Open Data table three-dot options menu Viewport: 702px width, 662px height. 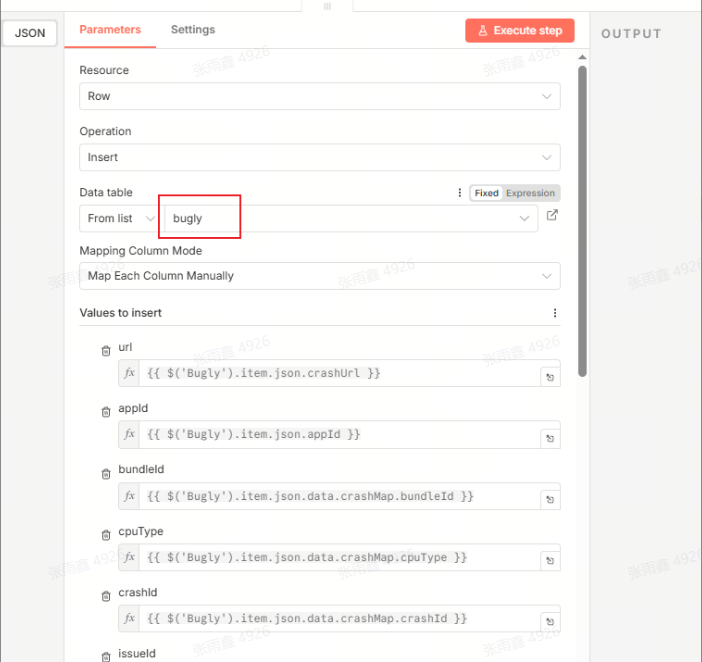[460, 193]
